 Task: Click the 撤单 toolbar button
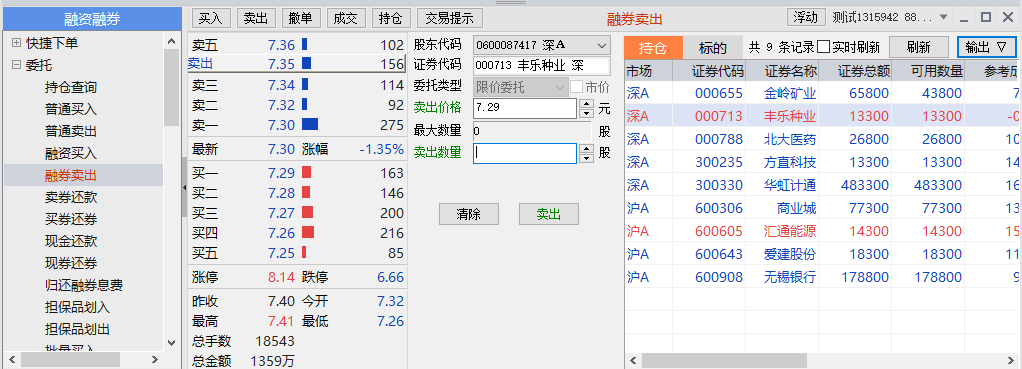[x=301, y=18]
